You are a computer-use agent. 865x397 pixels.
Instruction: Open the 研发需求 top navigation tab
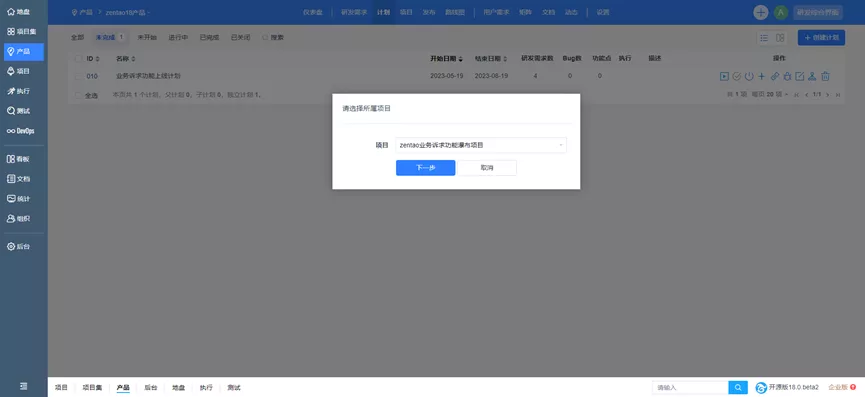[x=354, y=12]
